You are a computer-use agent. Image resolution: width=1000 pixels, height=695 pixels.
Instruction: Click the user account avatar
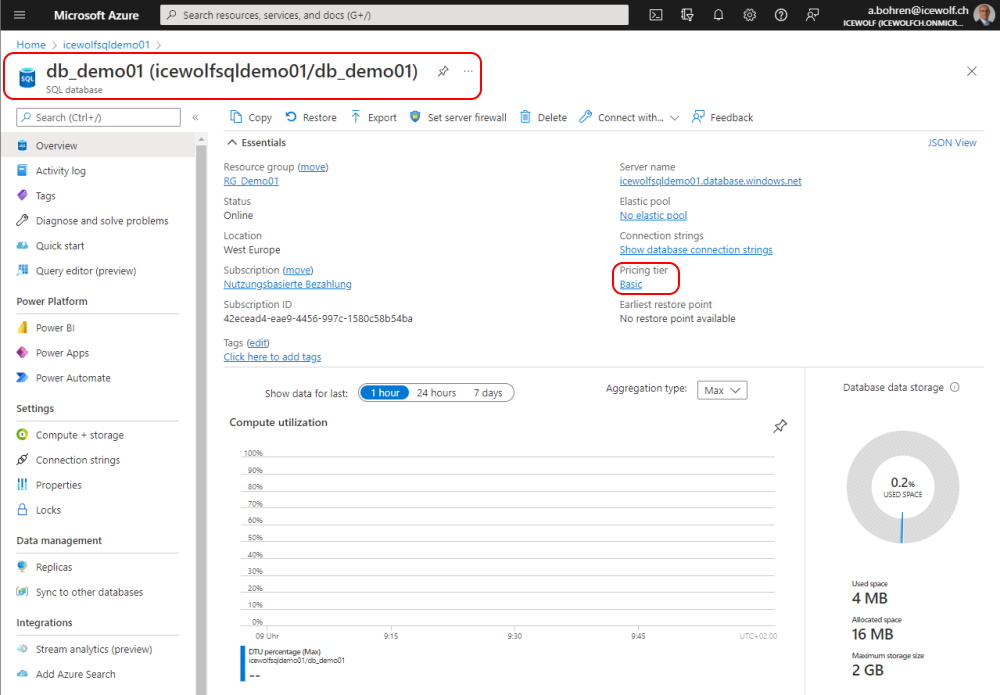point(985,15)
